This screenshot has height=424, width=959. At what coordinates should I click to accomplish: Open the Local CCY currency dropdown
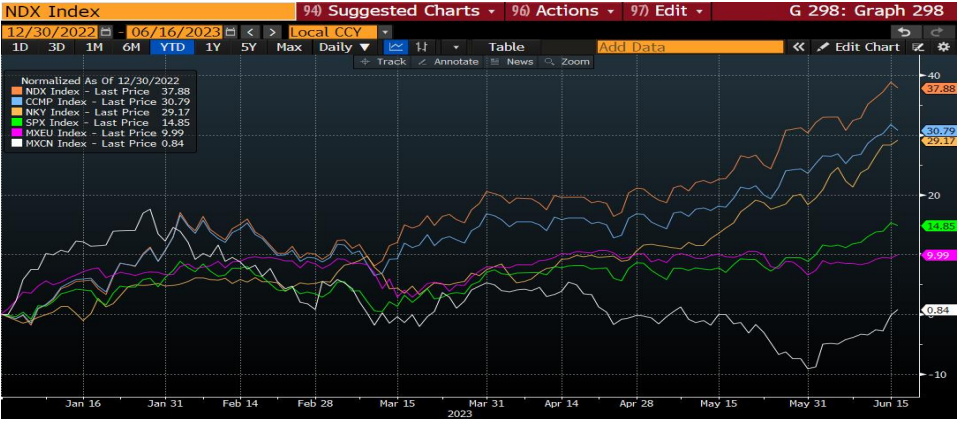[x=385, y=32]
